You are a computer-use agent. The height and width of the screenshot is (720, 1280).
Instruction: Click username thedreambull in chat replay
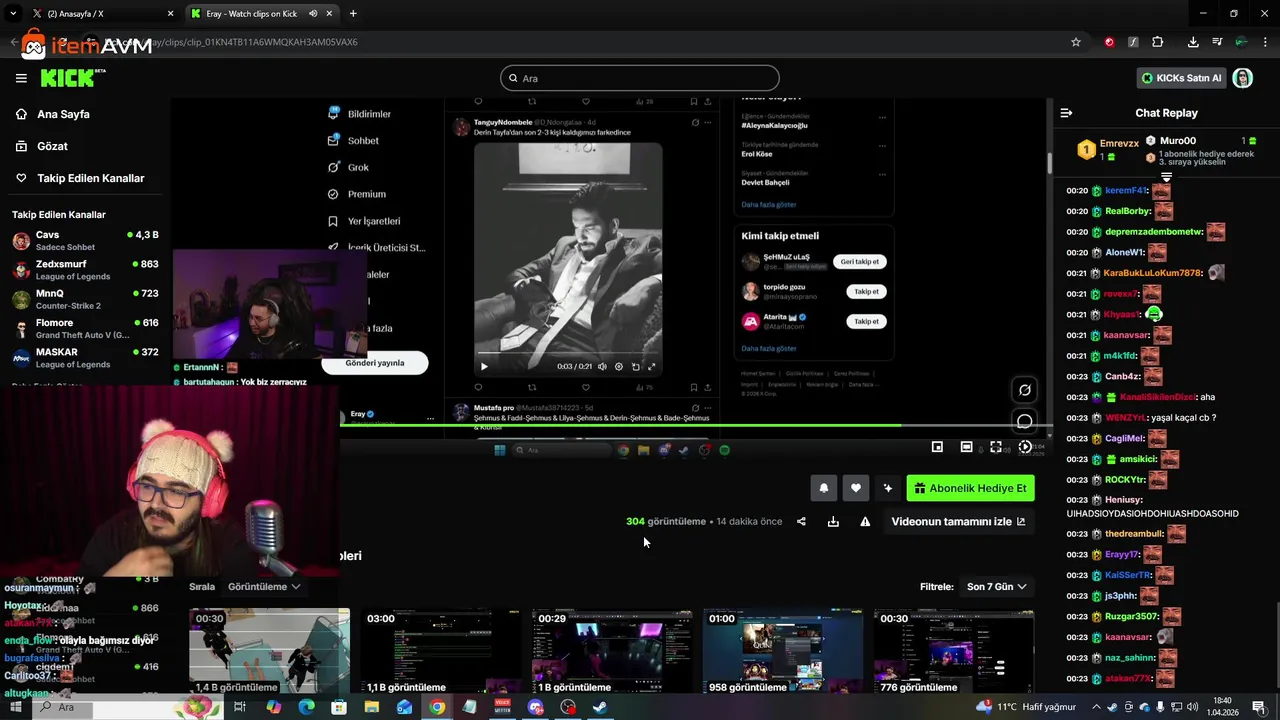(x=1134, y=534)
